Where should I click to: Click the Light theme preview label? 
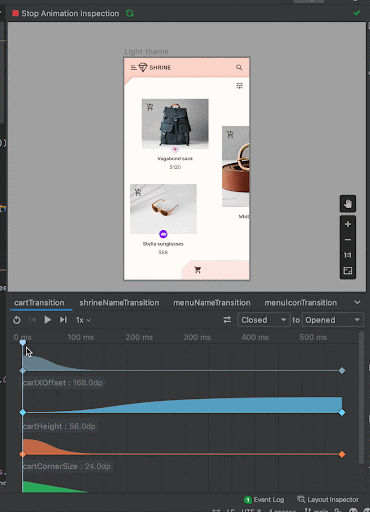click(x=146, y=52)
